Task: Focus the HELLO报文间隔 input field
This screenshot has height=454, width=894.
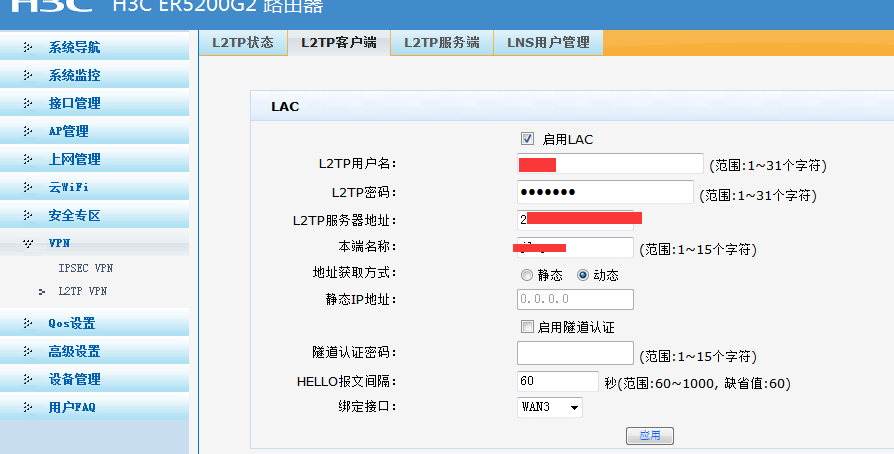Action: coord(558,381)
